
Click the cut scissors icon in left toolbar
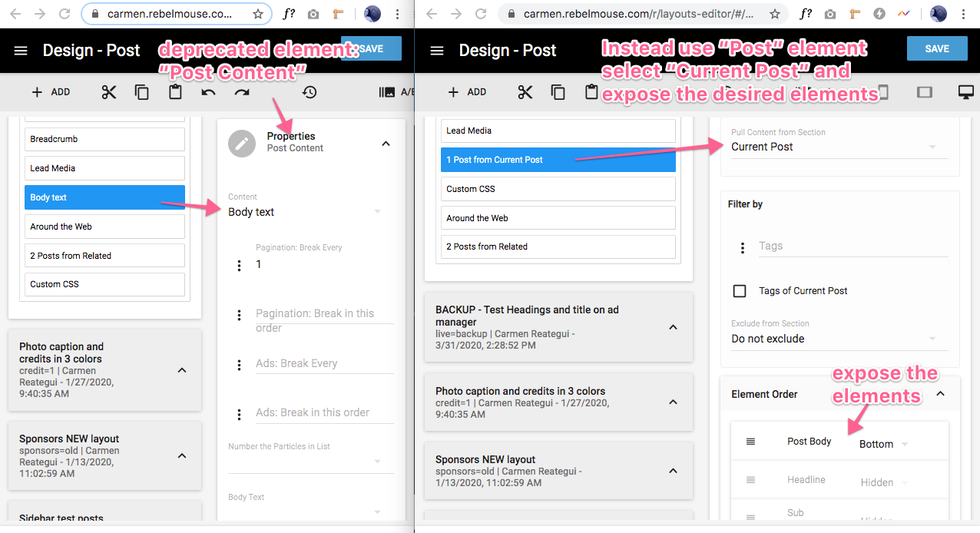click(x=109, y=92)
